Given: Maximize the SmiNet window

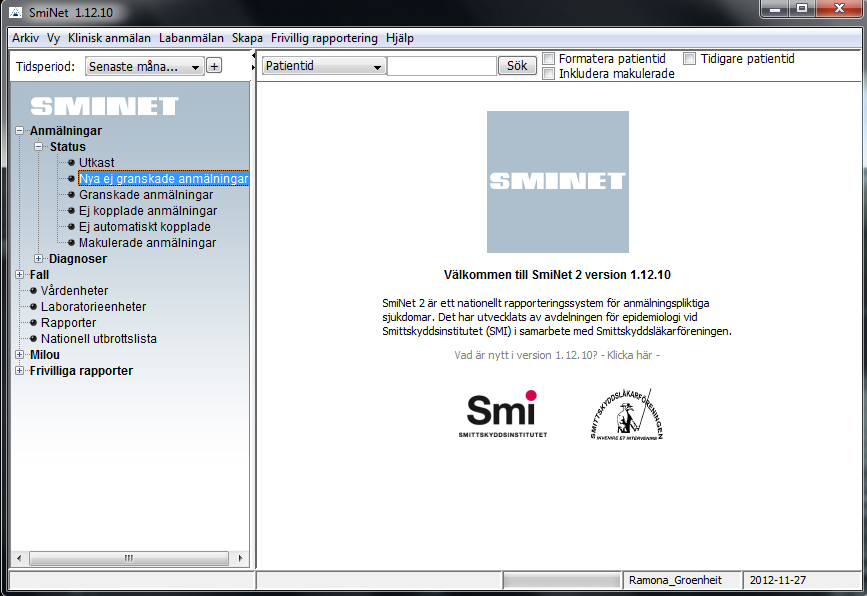Looking at the screenshot, I should (802, 9).
